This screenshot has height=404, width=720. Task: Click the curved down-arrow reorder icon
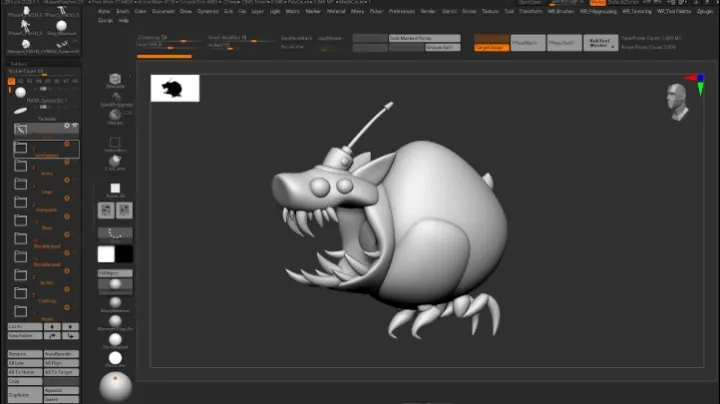[70, 336]
